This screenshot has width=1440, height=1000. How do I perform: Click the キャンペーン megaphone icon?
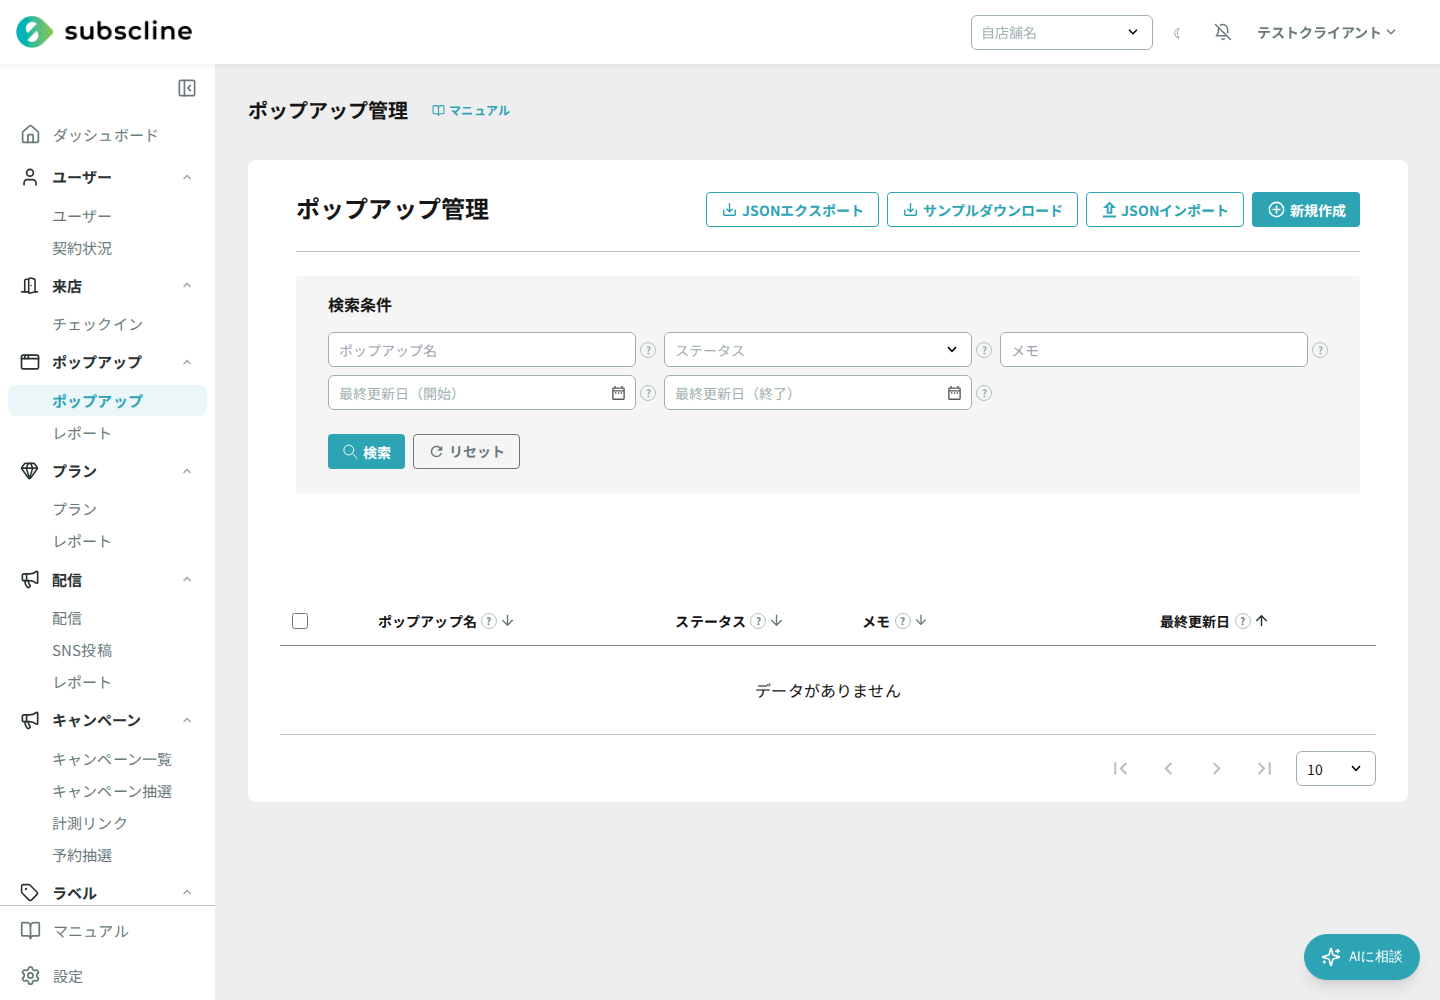click(x=30, y=720)
